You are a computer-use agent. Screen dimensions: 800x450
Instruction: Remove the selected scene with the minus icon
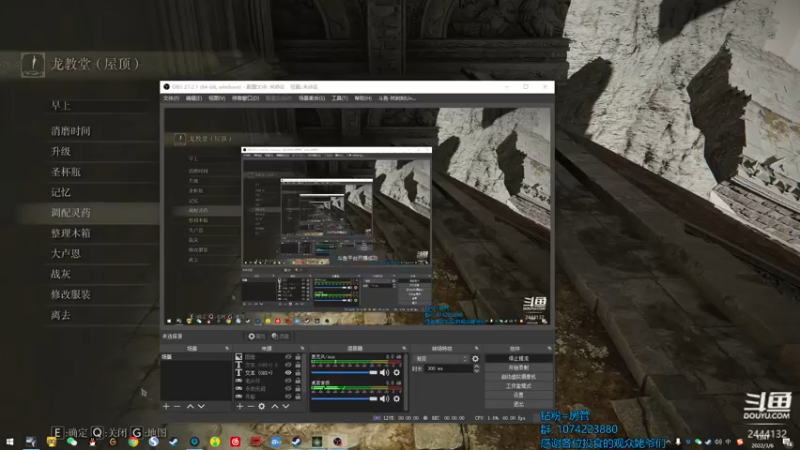click(177, 407)
